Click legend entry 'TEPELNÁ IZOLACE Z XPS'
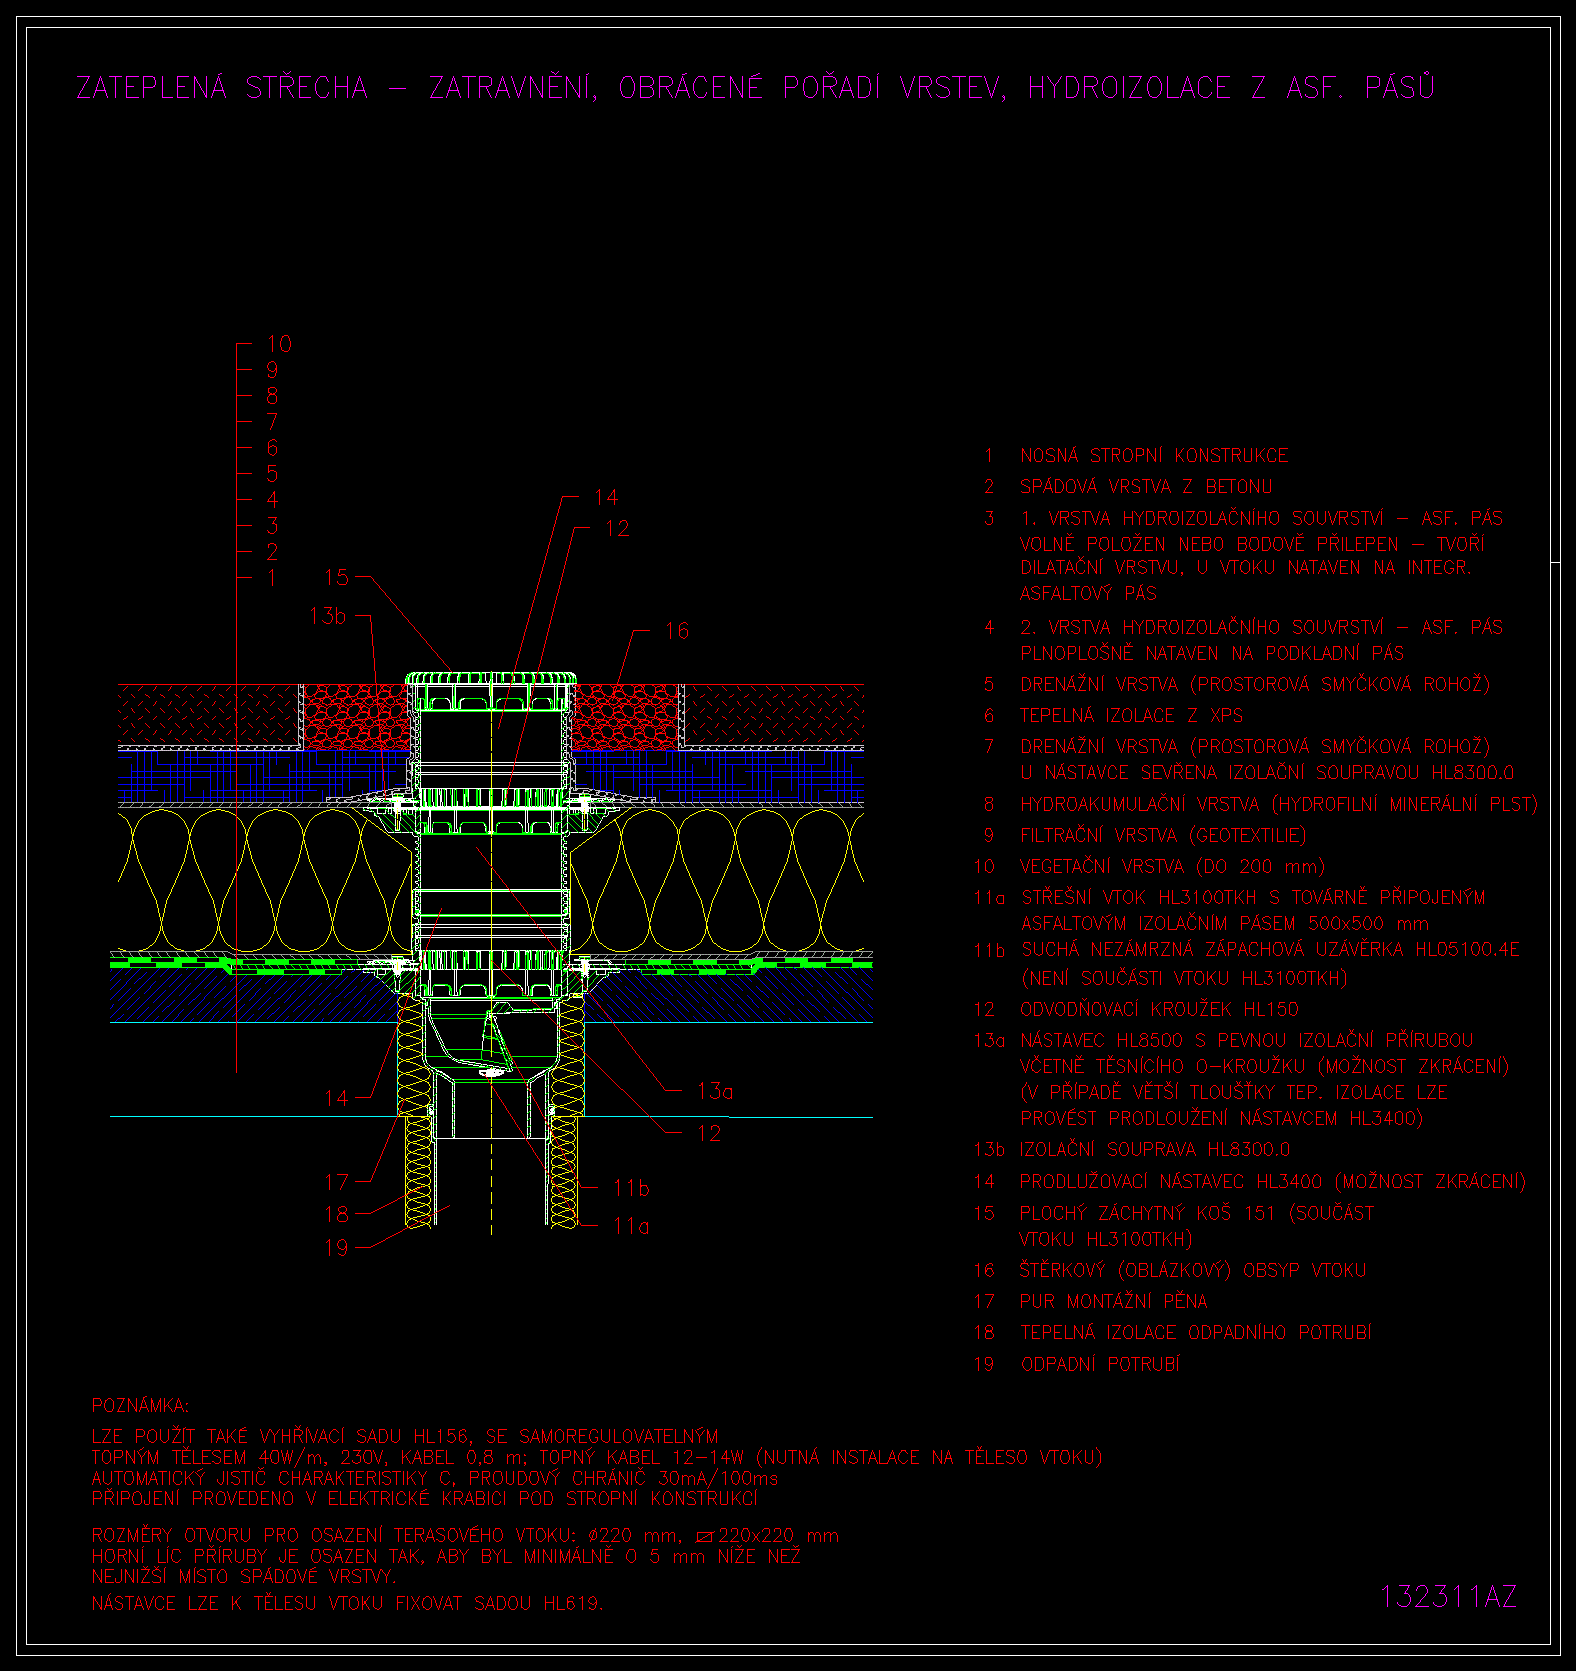 tap(1131, 716)
